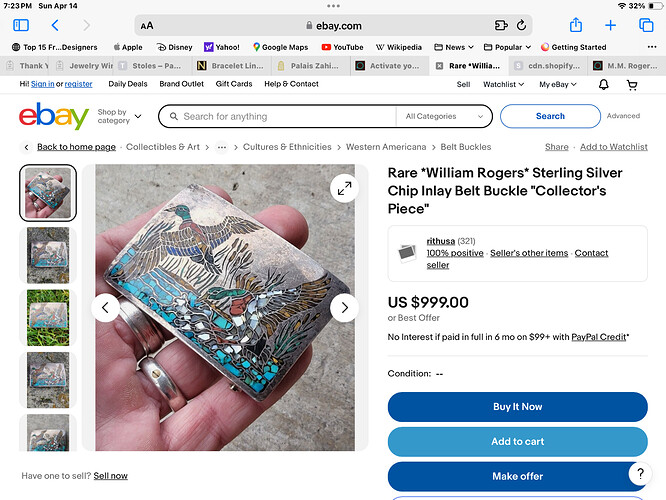Open eBay notifications bell
Viewport: 666px width, 500px height.
pos(604,85)
